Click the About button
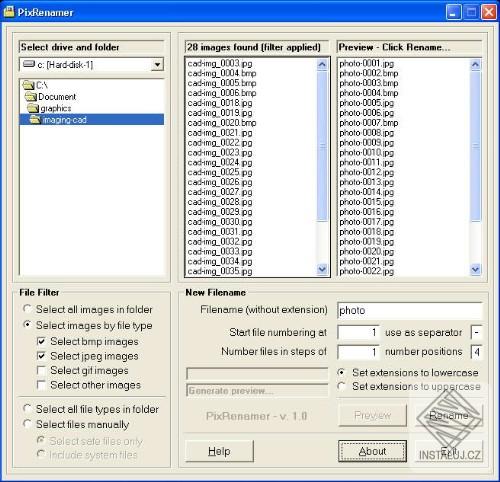The image size is (500, 482). coord(372,451)
